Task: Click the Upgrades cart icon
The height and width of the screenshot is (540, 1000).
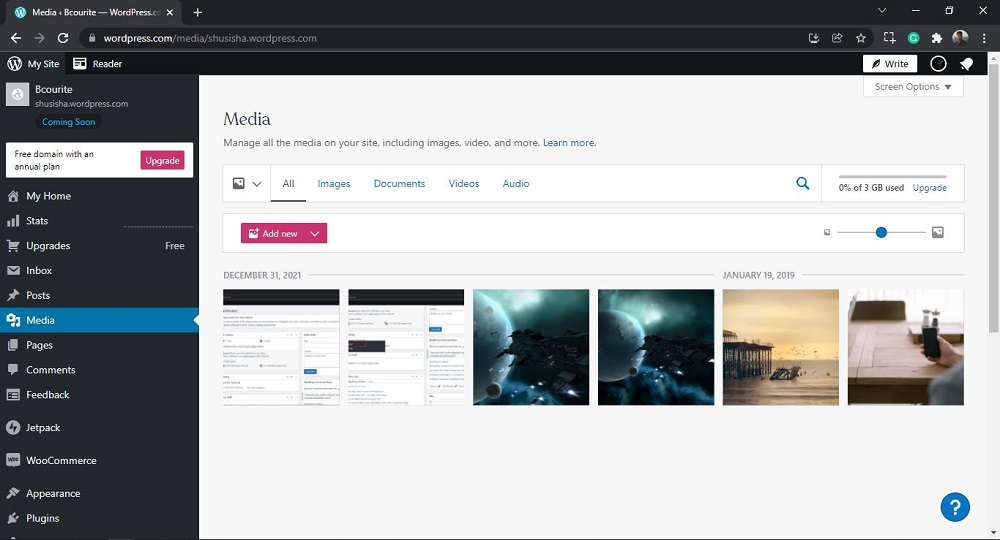Action: pyautogui.click(x=13, y=246)
